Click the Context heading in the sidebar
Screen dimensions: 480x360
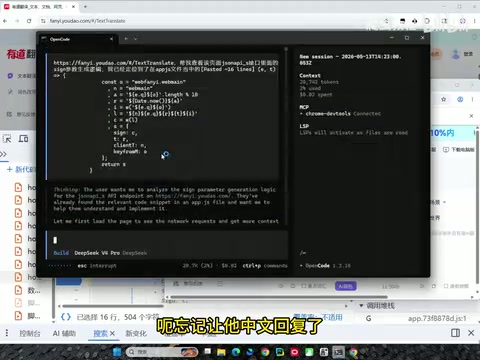(x=310, y=76)
